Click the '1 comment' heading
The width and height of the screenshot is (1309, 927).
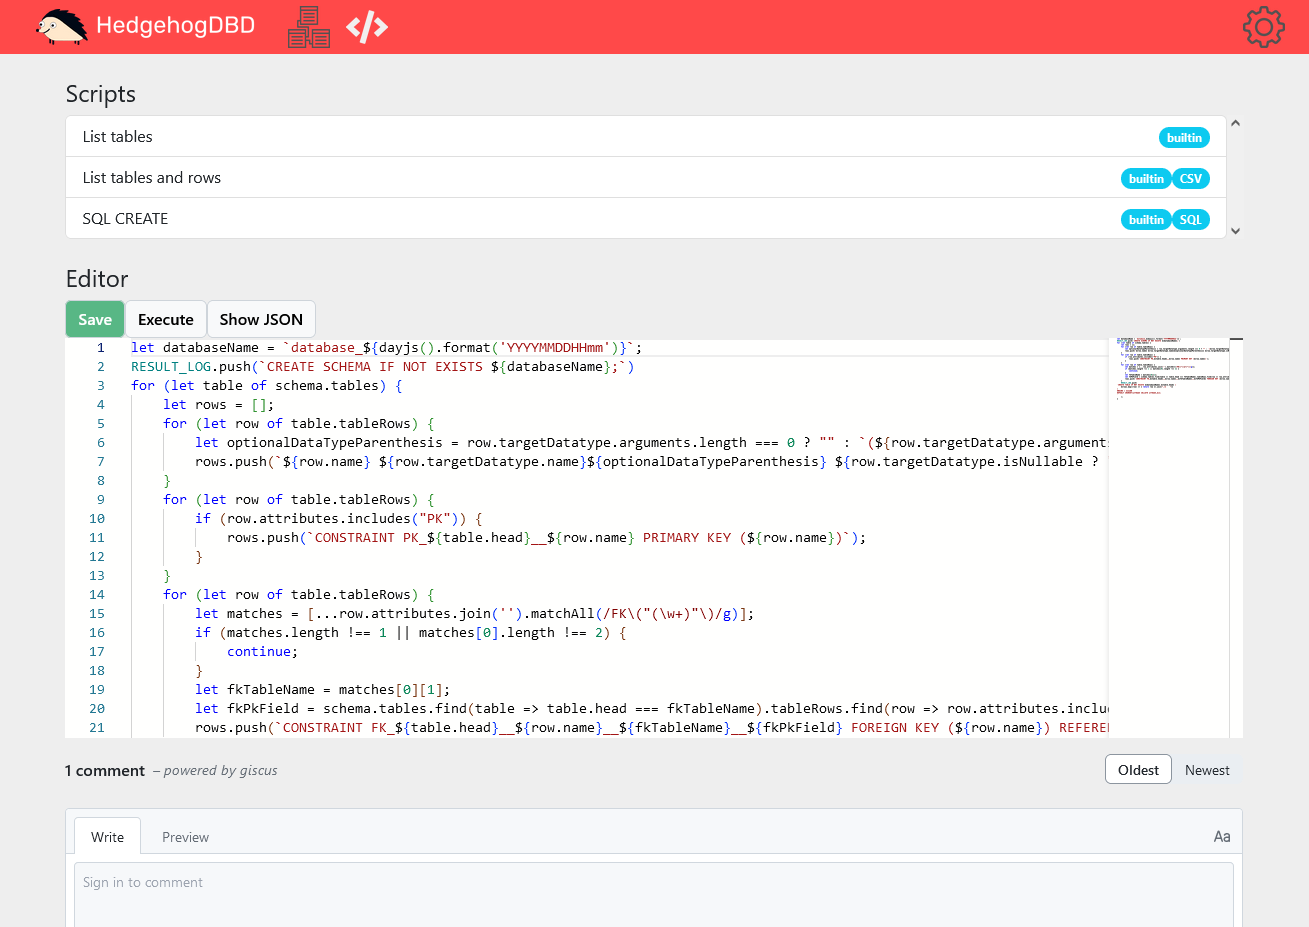coord(105,770)
